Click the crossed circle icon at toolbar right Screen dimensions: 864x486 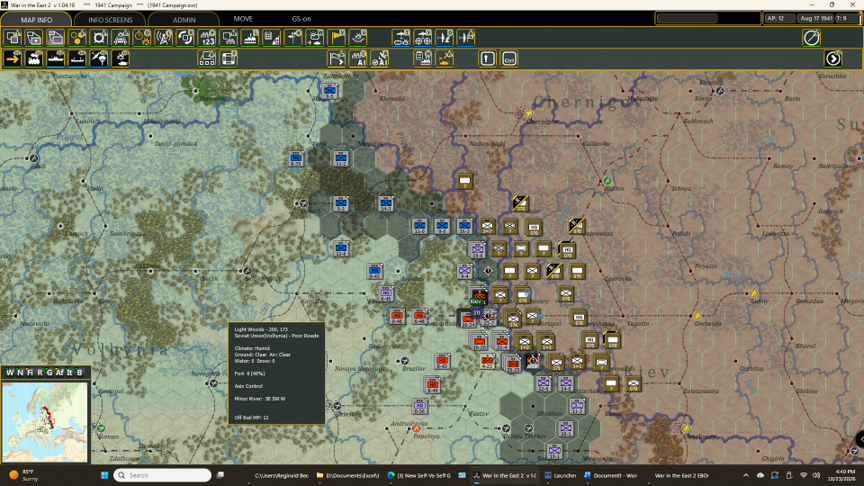[811, 38]
